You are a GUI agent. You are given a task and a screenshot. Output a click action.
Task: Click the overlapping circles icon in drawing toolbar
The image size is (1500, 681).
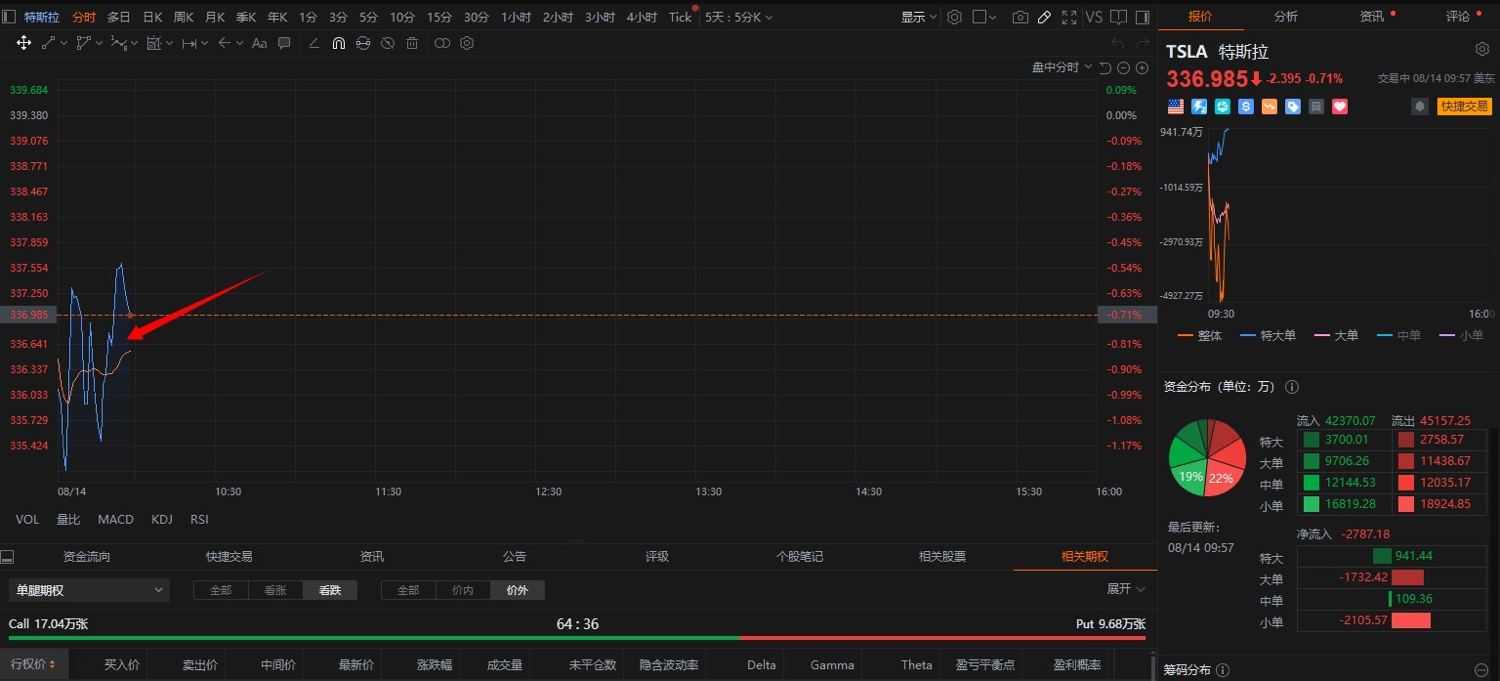pyautogui.click(x=442, y=43)
